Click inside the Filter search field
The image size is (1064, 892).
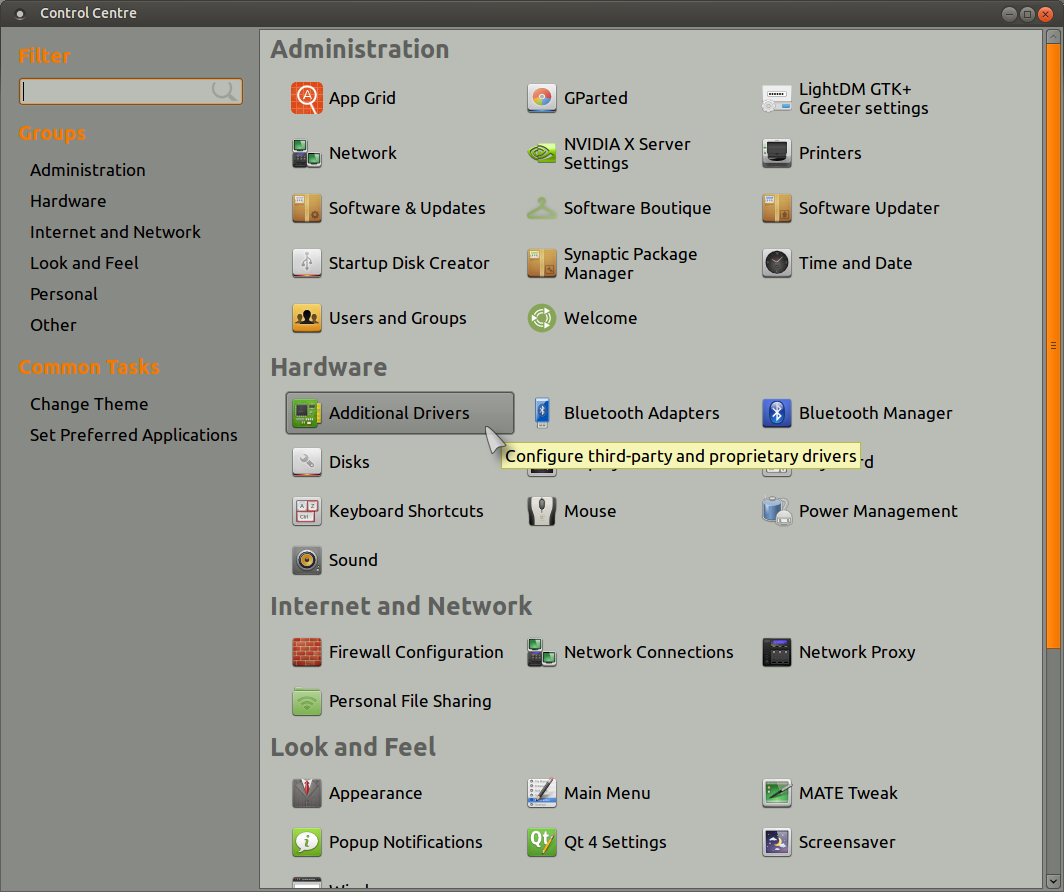(x=130, y=92)
